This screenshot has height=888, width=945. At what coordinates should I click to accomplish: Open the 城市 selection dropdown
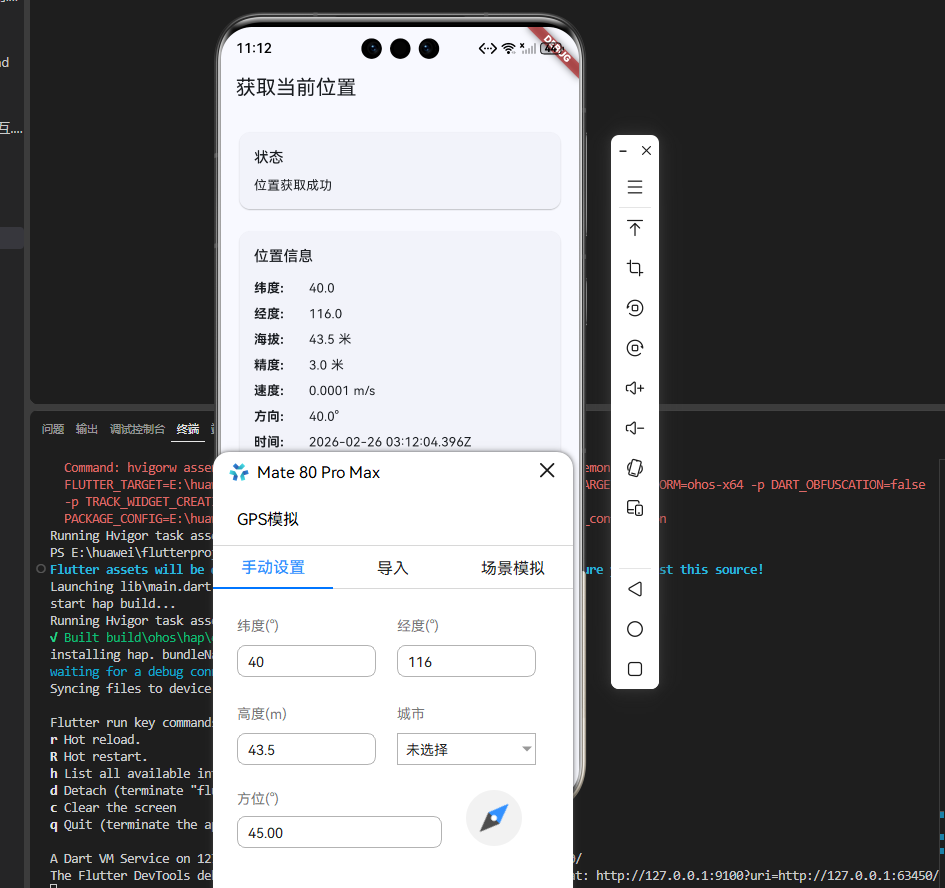point(466,748)
